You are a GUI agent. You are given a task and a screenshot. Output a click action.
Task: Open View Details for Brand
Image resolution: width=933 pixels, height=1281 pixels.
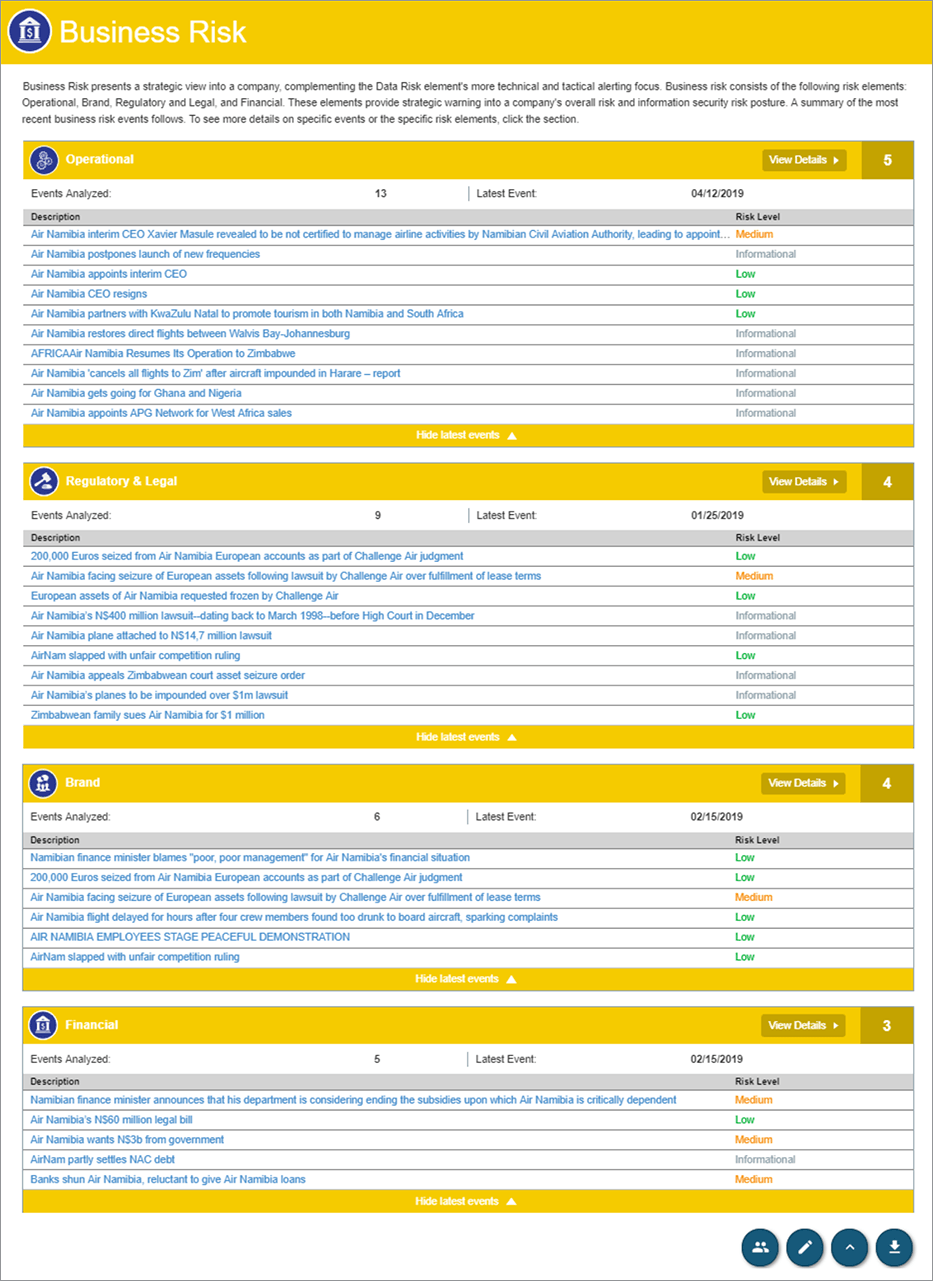coord(804,783)
